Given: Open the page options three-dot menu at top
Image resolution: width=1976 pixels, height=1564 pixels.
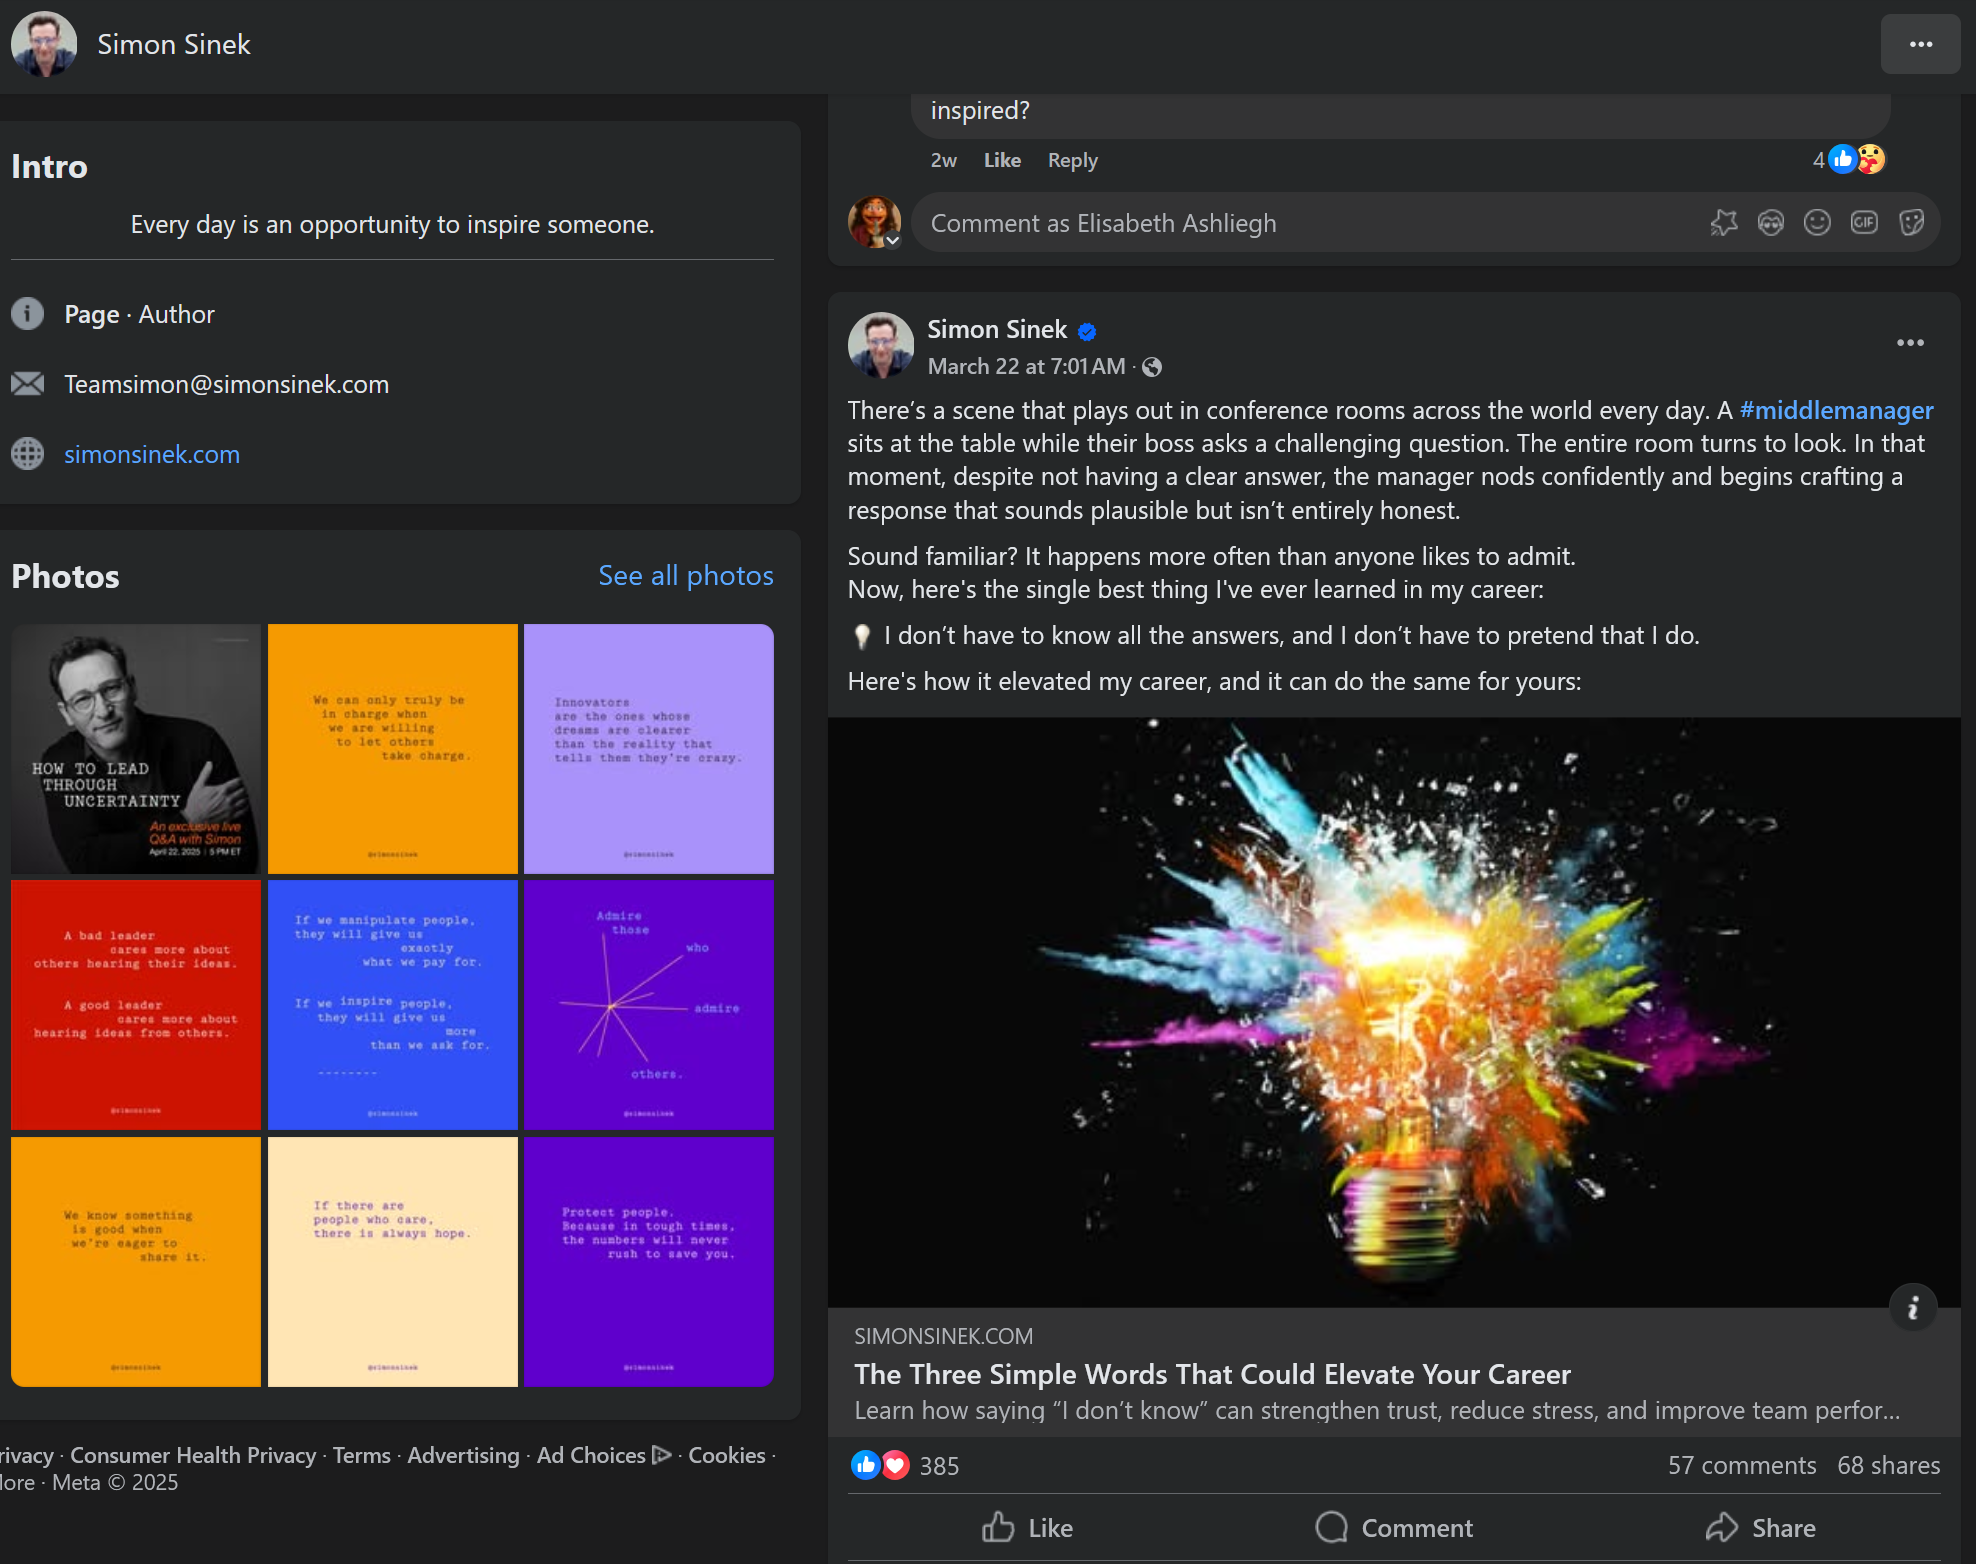Looking at the screenshot, I should click(x=1920, y=44).
